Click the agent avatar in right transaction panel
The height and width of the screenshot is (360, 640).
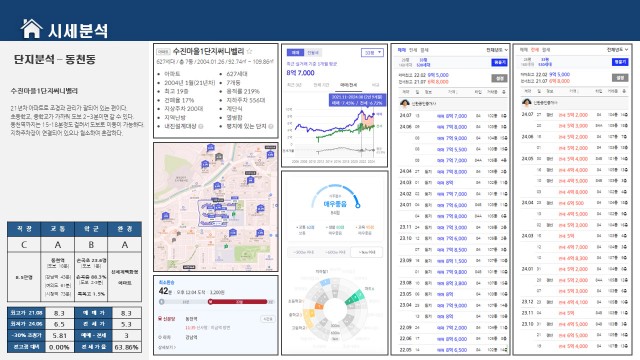click(x=527, y=102)
